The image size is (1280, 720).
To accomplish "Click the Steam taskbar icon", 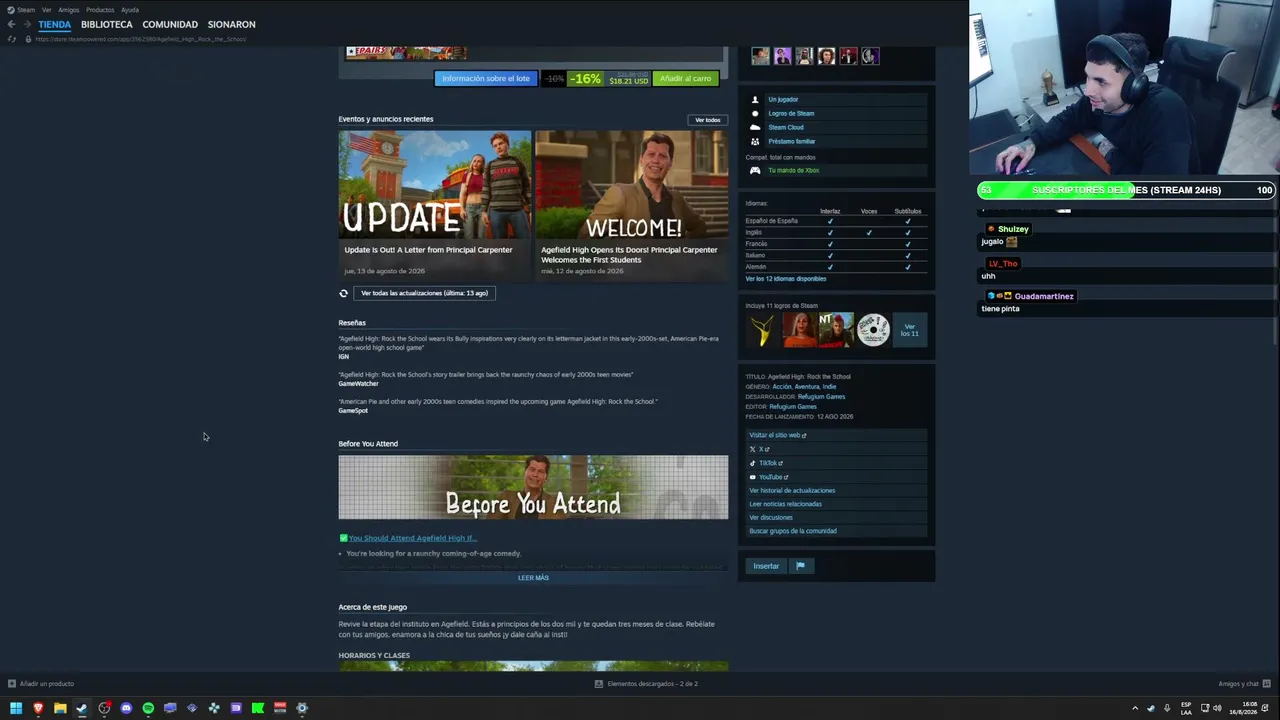I will tap(82, 708).
